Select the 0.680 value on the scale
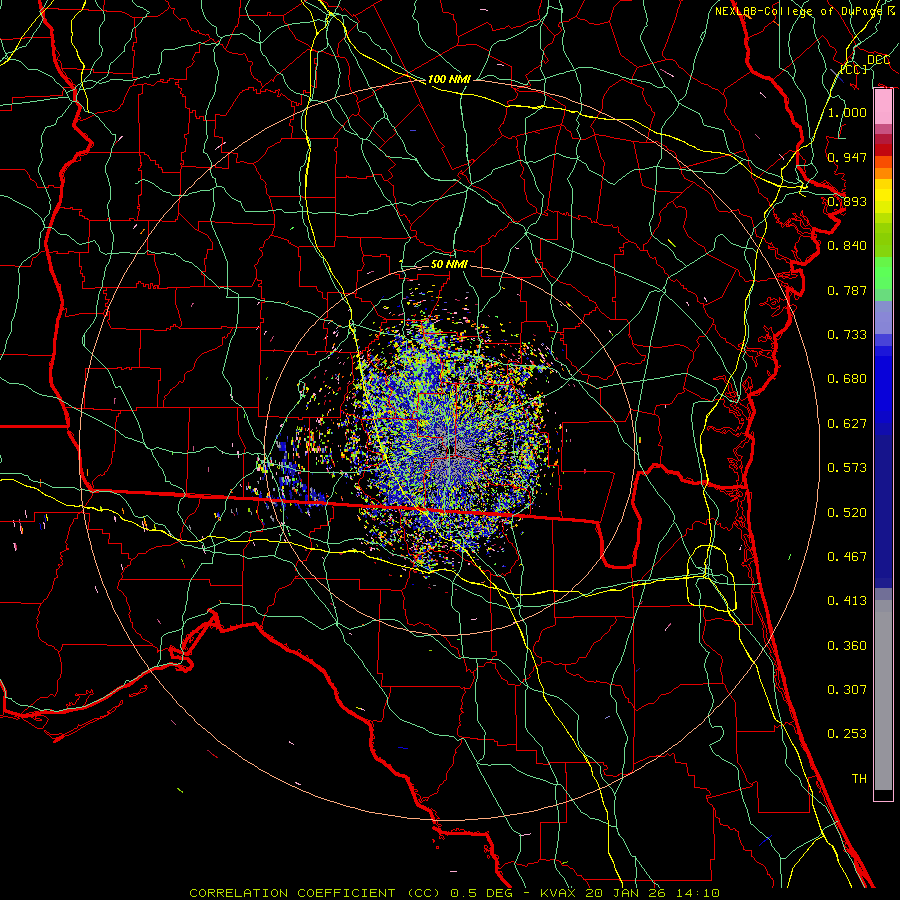Viewport: 900px width, 900px height. click(847, 379)
